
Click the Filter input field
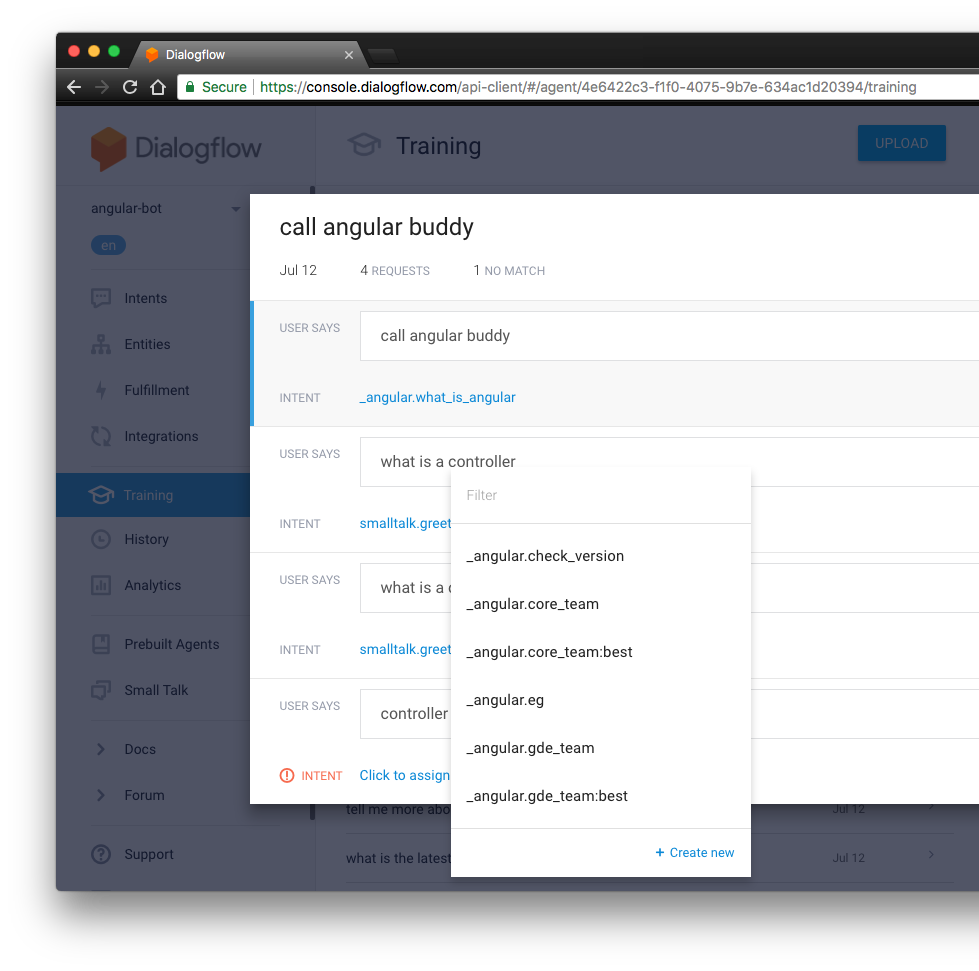click(601, 495)
